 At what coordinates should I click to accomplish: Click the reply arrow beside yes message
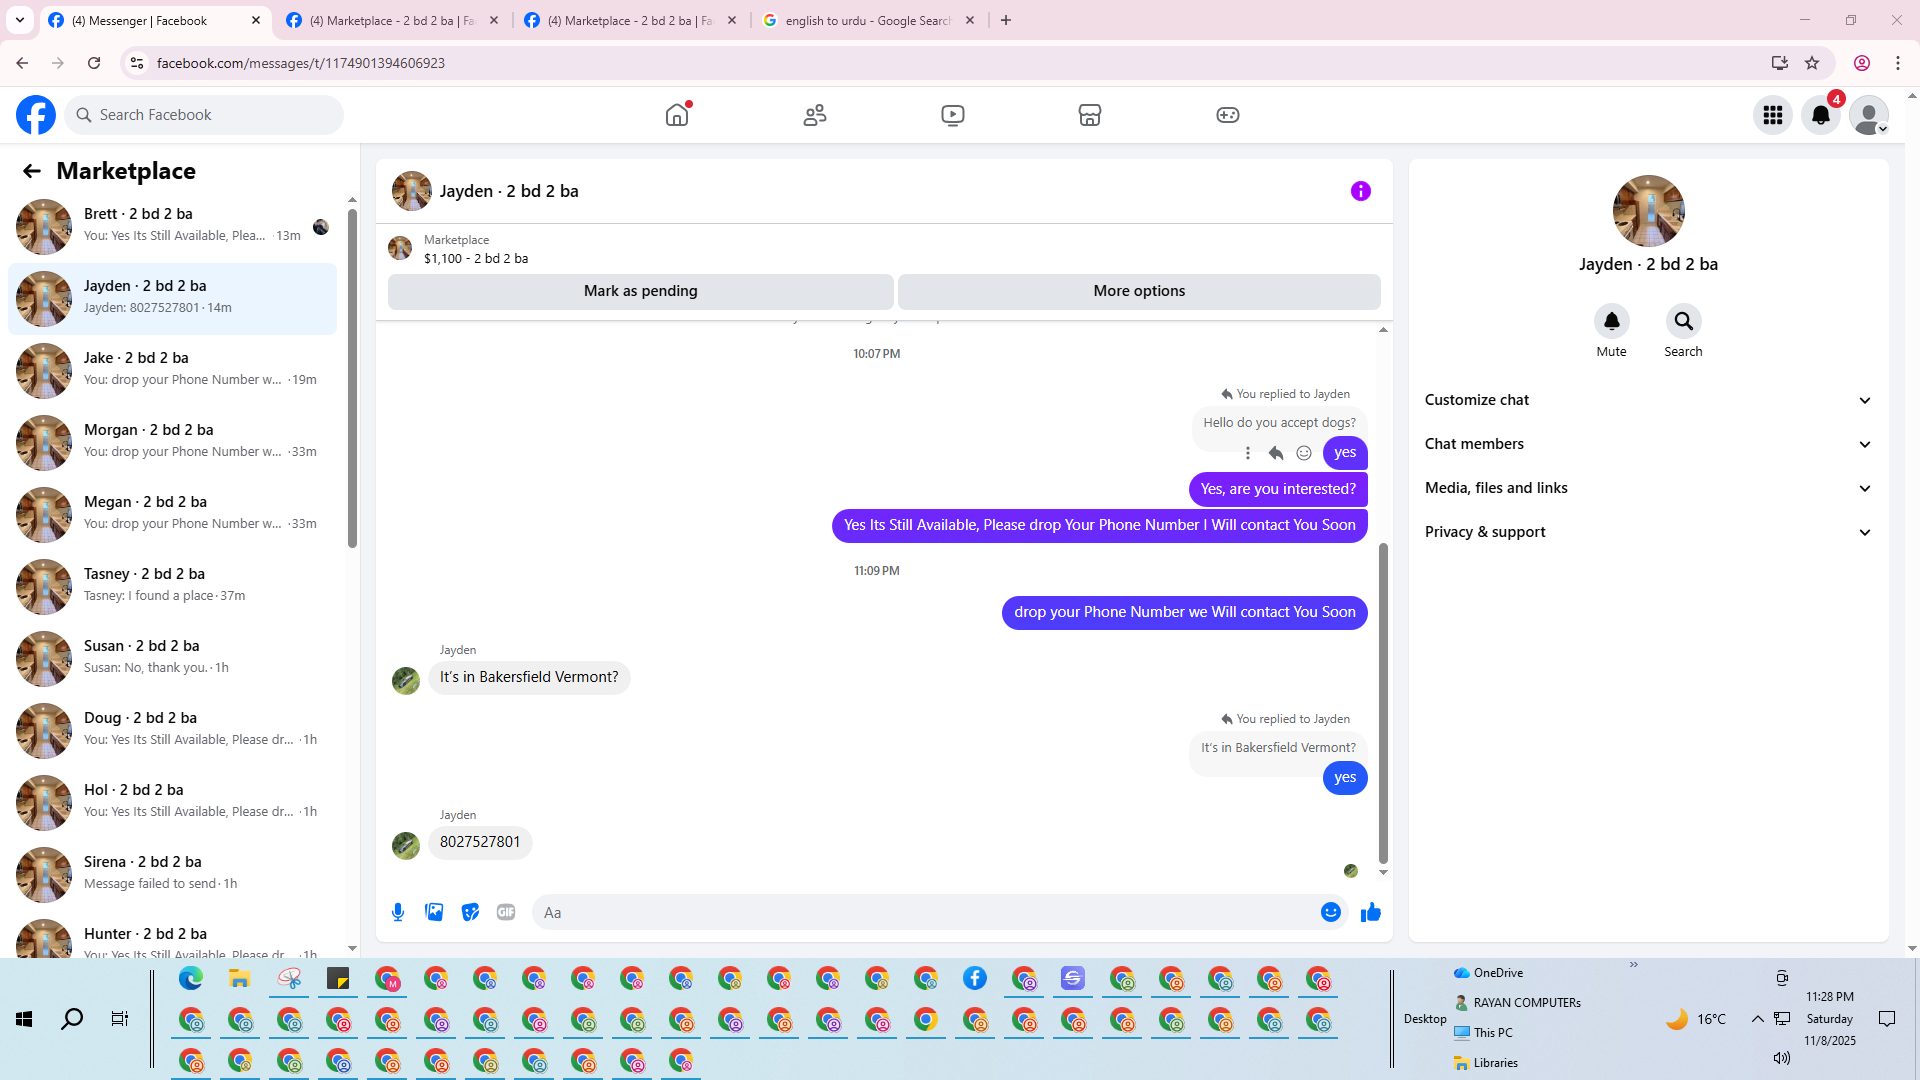(1276, 453)
